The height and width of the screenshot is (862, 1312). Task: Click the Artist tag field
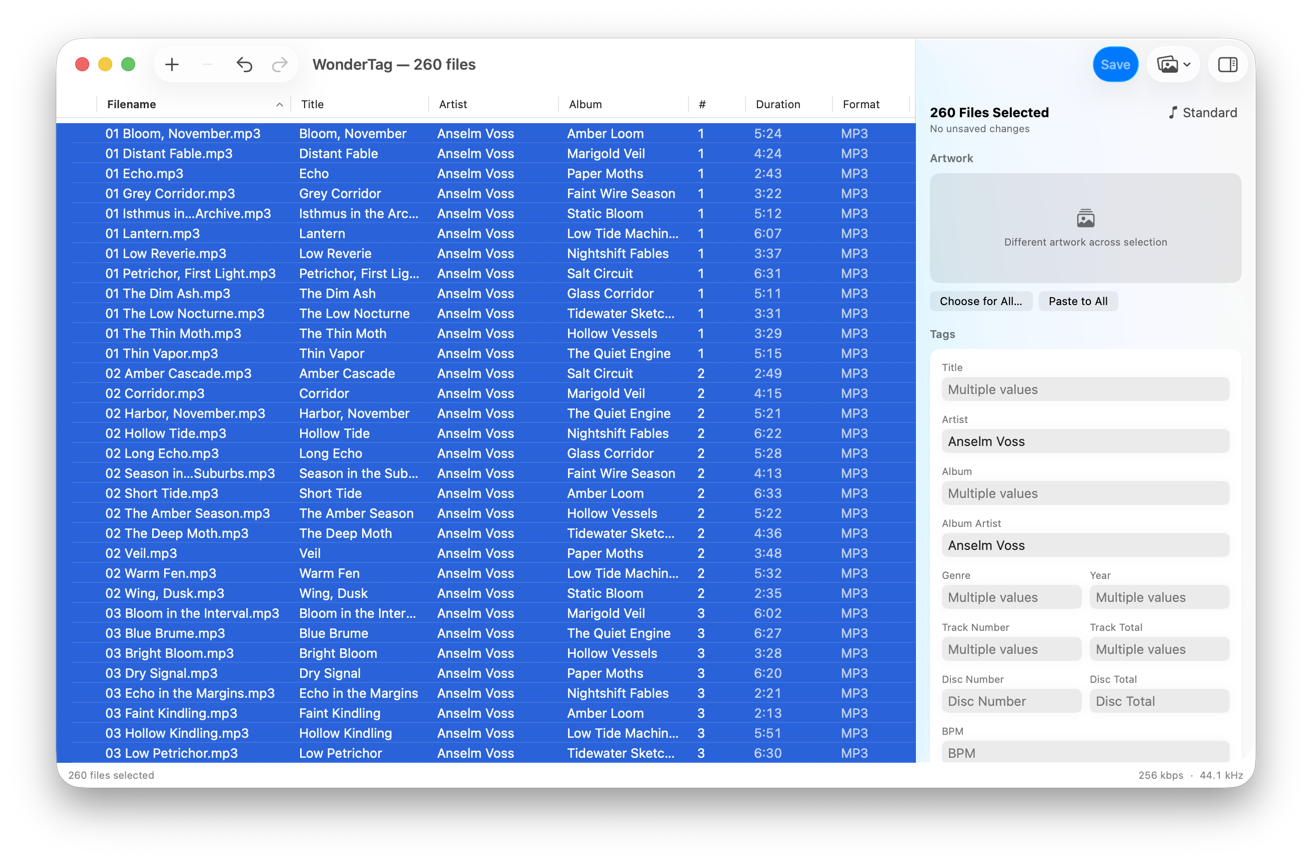[1085, 442]
